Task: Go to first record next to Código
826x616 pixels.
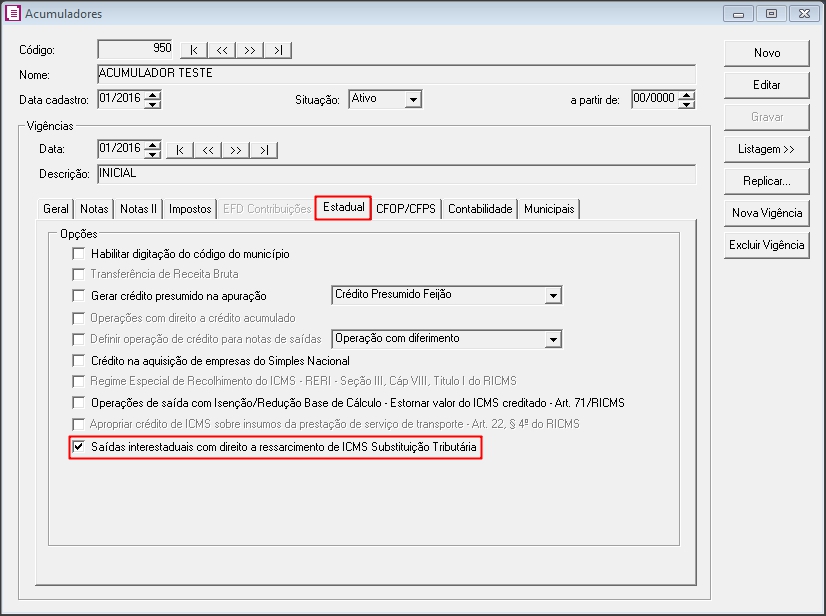Action: click(194, 50)
